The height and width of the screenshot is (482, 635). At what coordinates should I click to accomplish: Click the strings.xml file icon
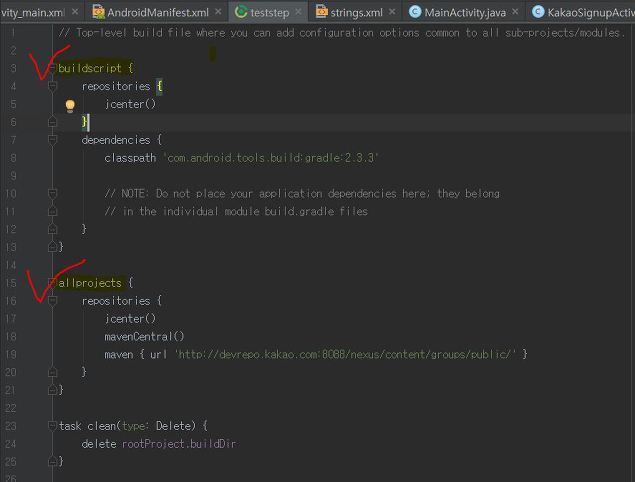click(321, 12)
